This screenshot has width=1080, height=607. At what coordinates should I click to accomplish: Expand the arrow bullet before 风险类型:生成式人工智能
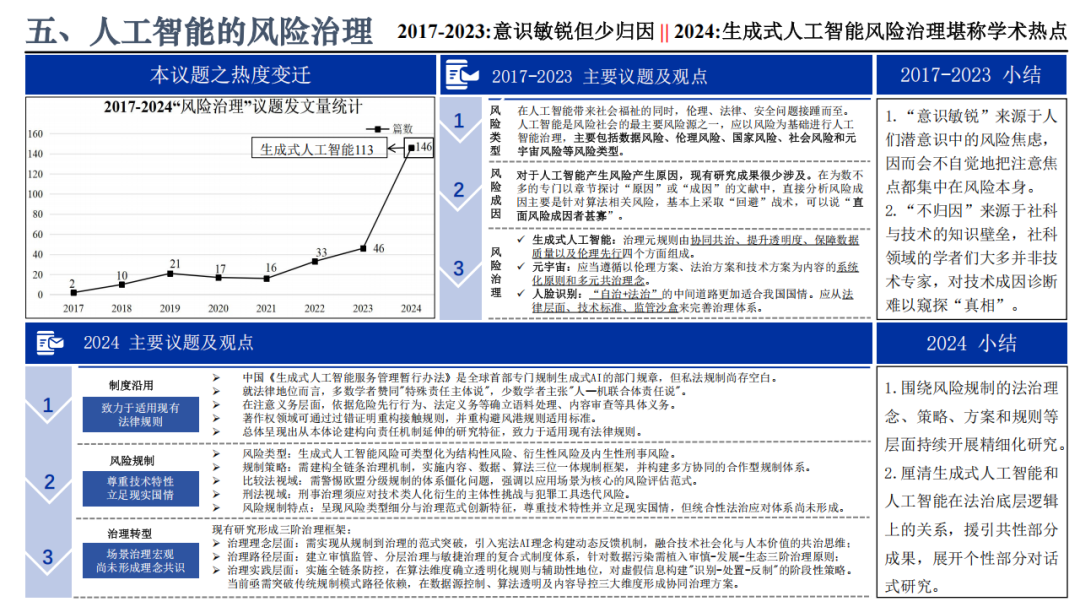point(217,453)
